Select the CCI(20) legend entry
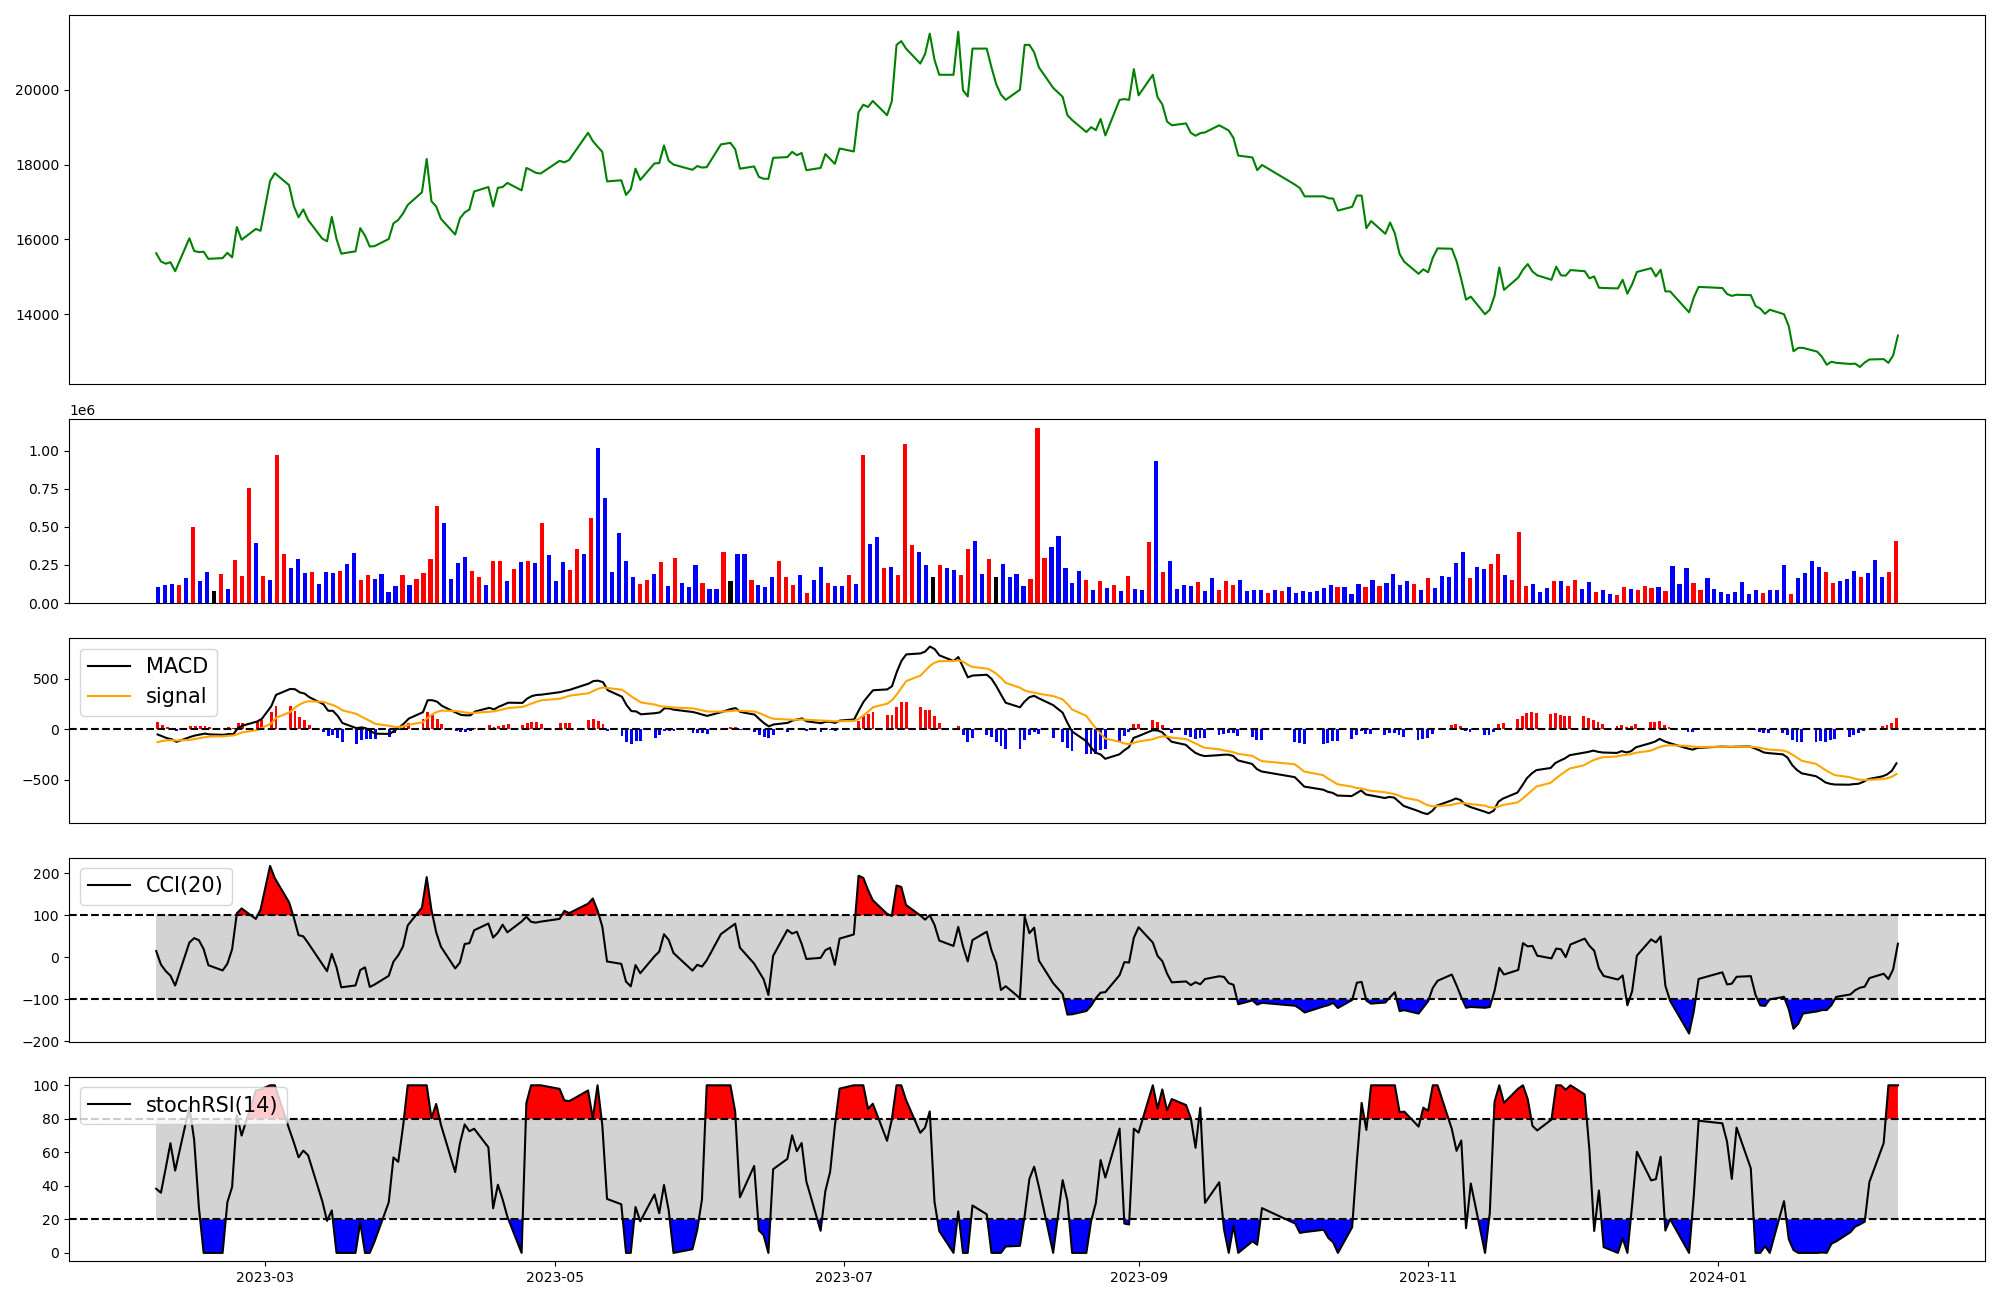 184,885
